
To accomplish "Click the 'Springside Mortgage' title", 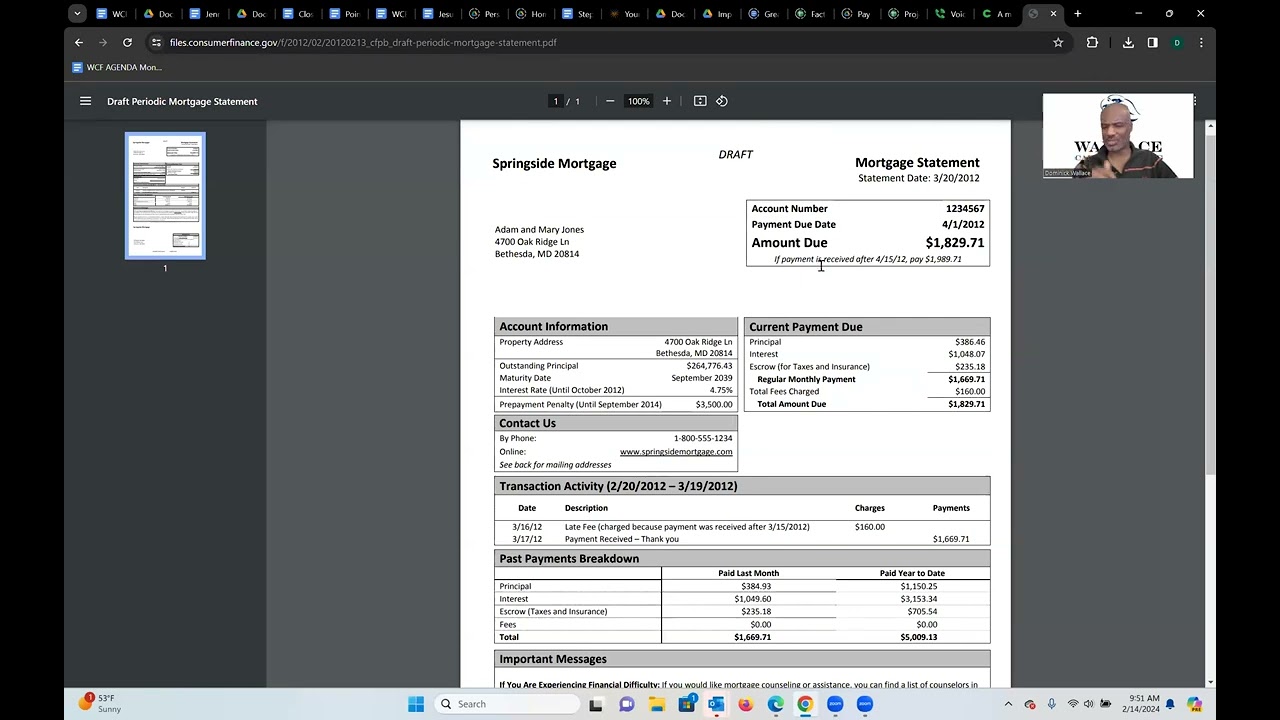I will 554,164.
